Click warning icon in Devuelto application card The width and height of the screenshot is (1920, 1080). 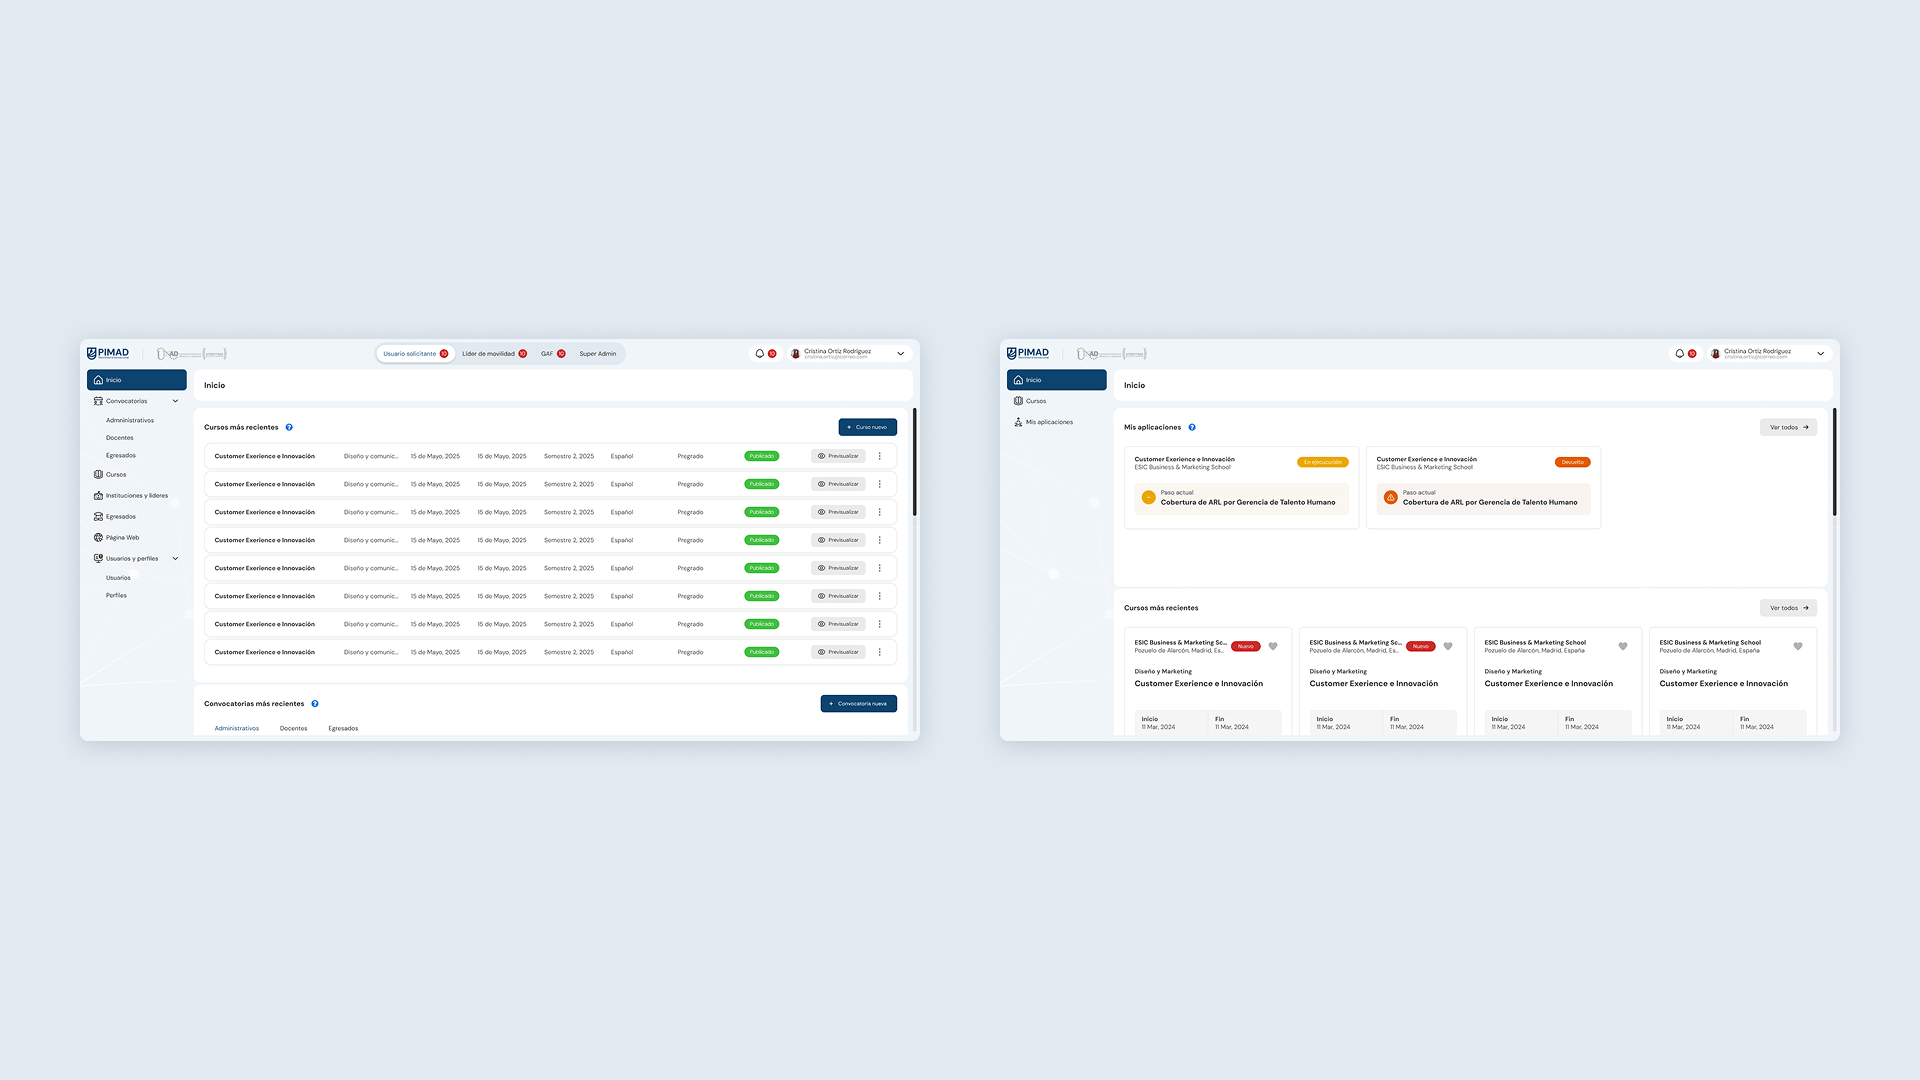[x=1390, y=498]
